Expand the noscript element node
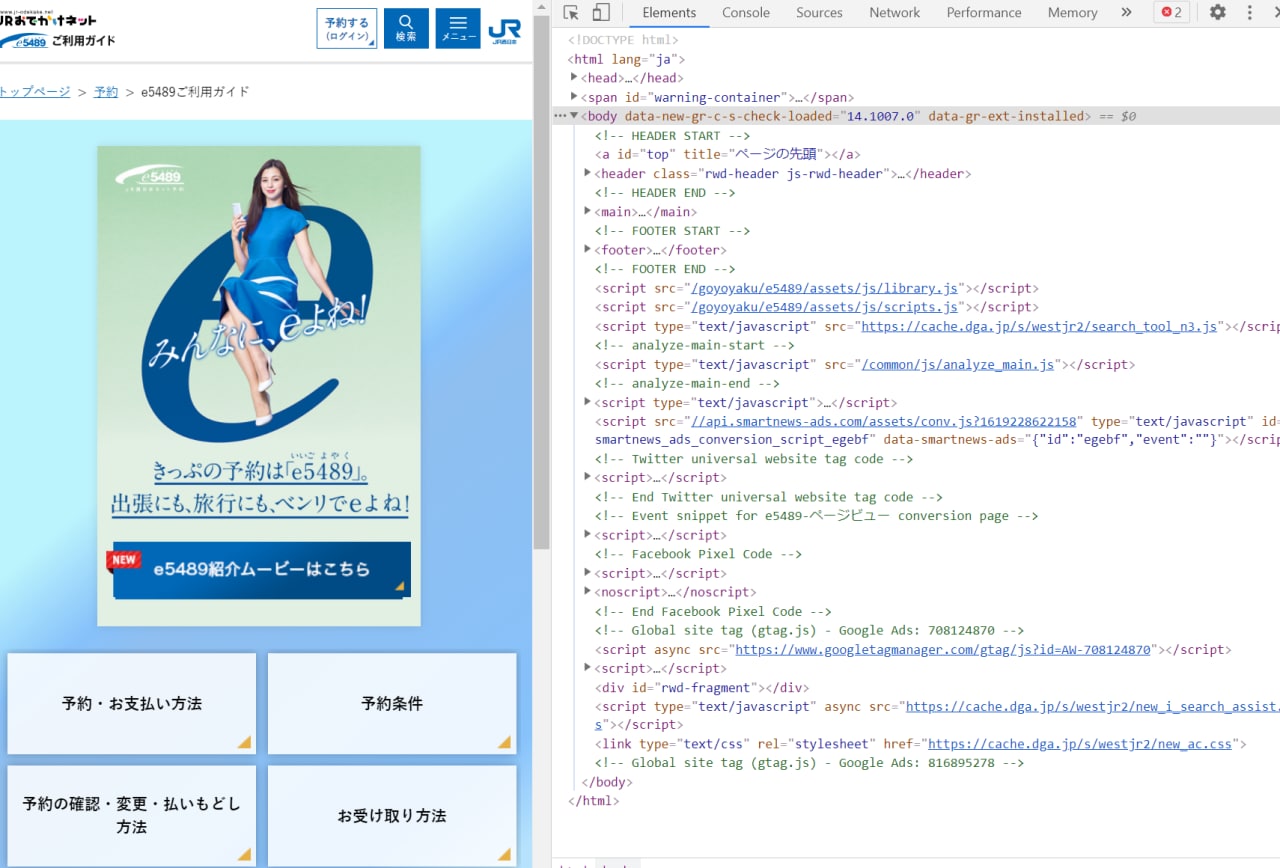This screenshot has height=868, width=1280. tap(588, 592)
